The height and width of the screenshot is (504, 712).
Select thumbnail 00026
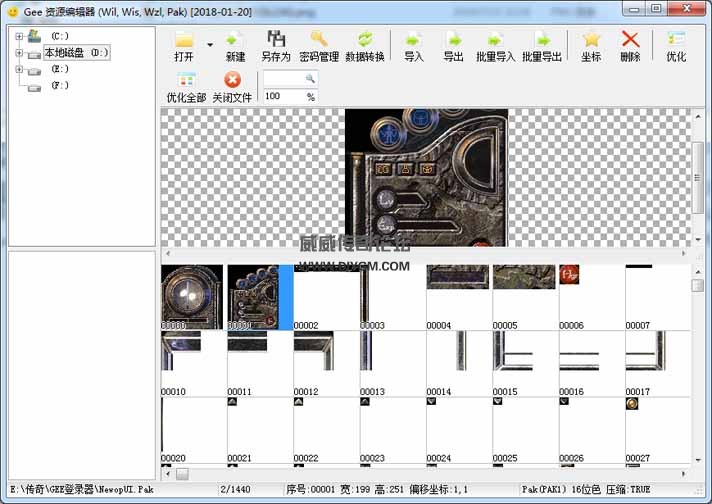[592, 430]
